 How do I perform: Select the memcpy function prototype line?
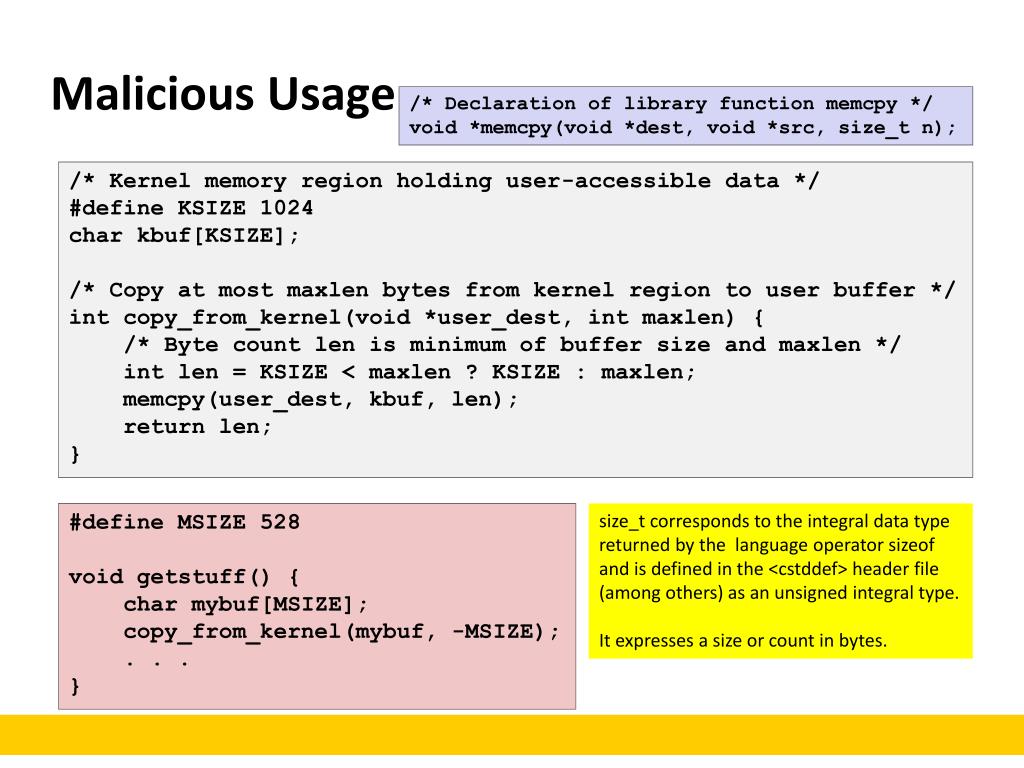tap(682, 127)
